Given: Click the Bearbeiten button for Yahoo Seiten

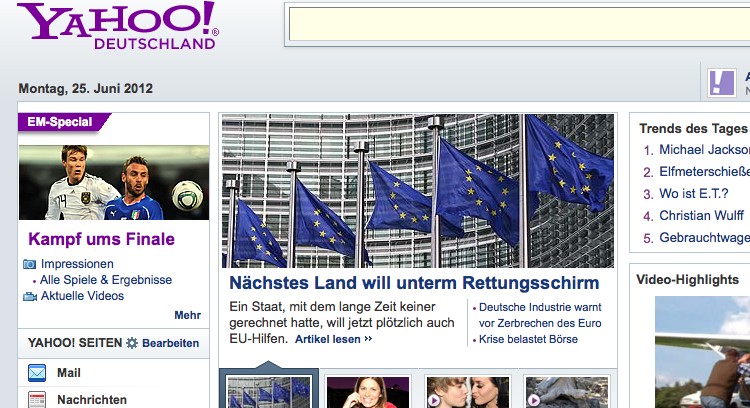Looking at the screenshot, I should pyautogui.click(x=170, y=343).
